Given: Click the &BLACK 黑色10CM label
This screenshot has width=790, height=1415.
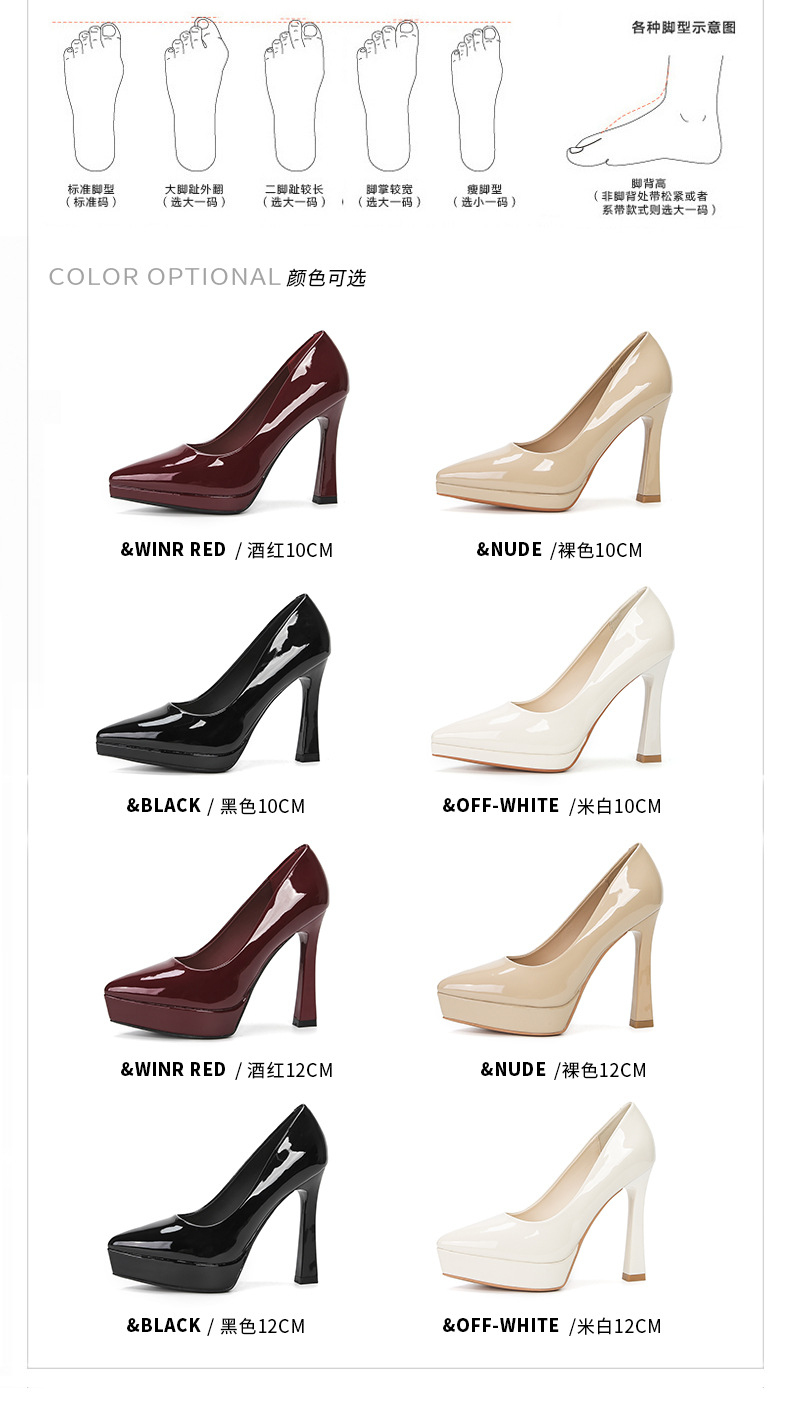Looking at the screenshot, I should pyautogui.click(x=215, y=806).
